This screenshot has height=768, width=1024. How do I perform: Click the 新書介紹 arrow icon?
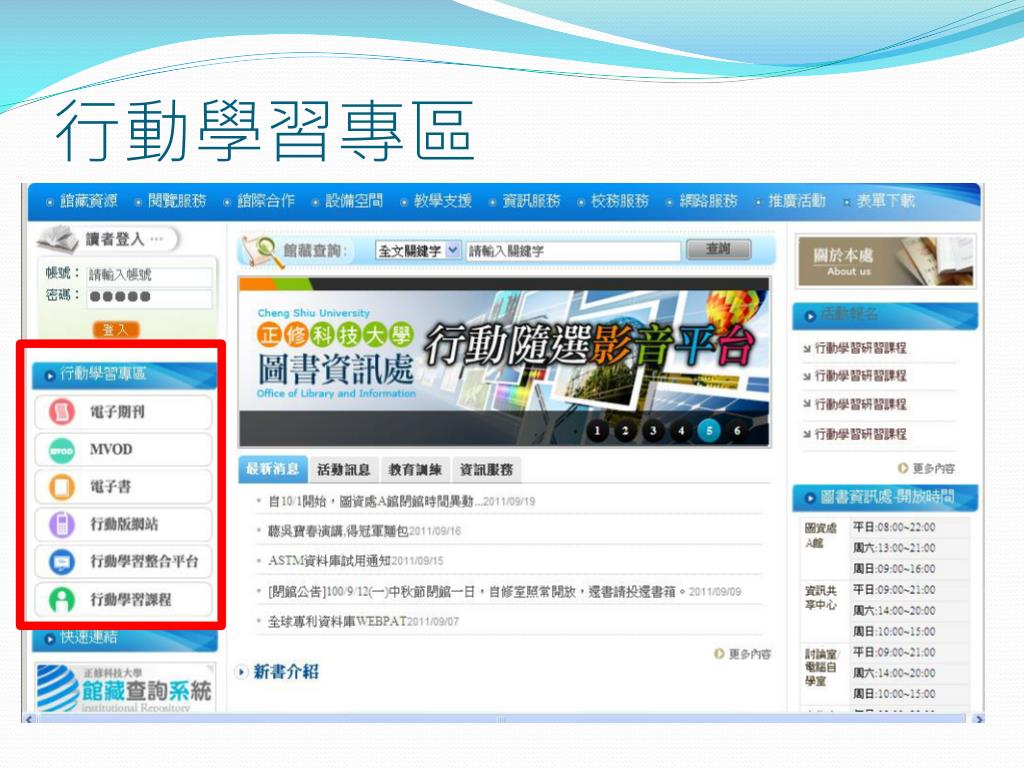pyautogui.click(x=242, y=671)
